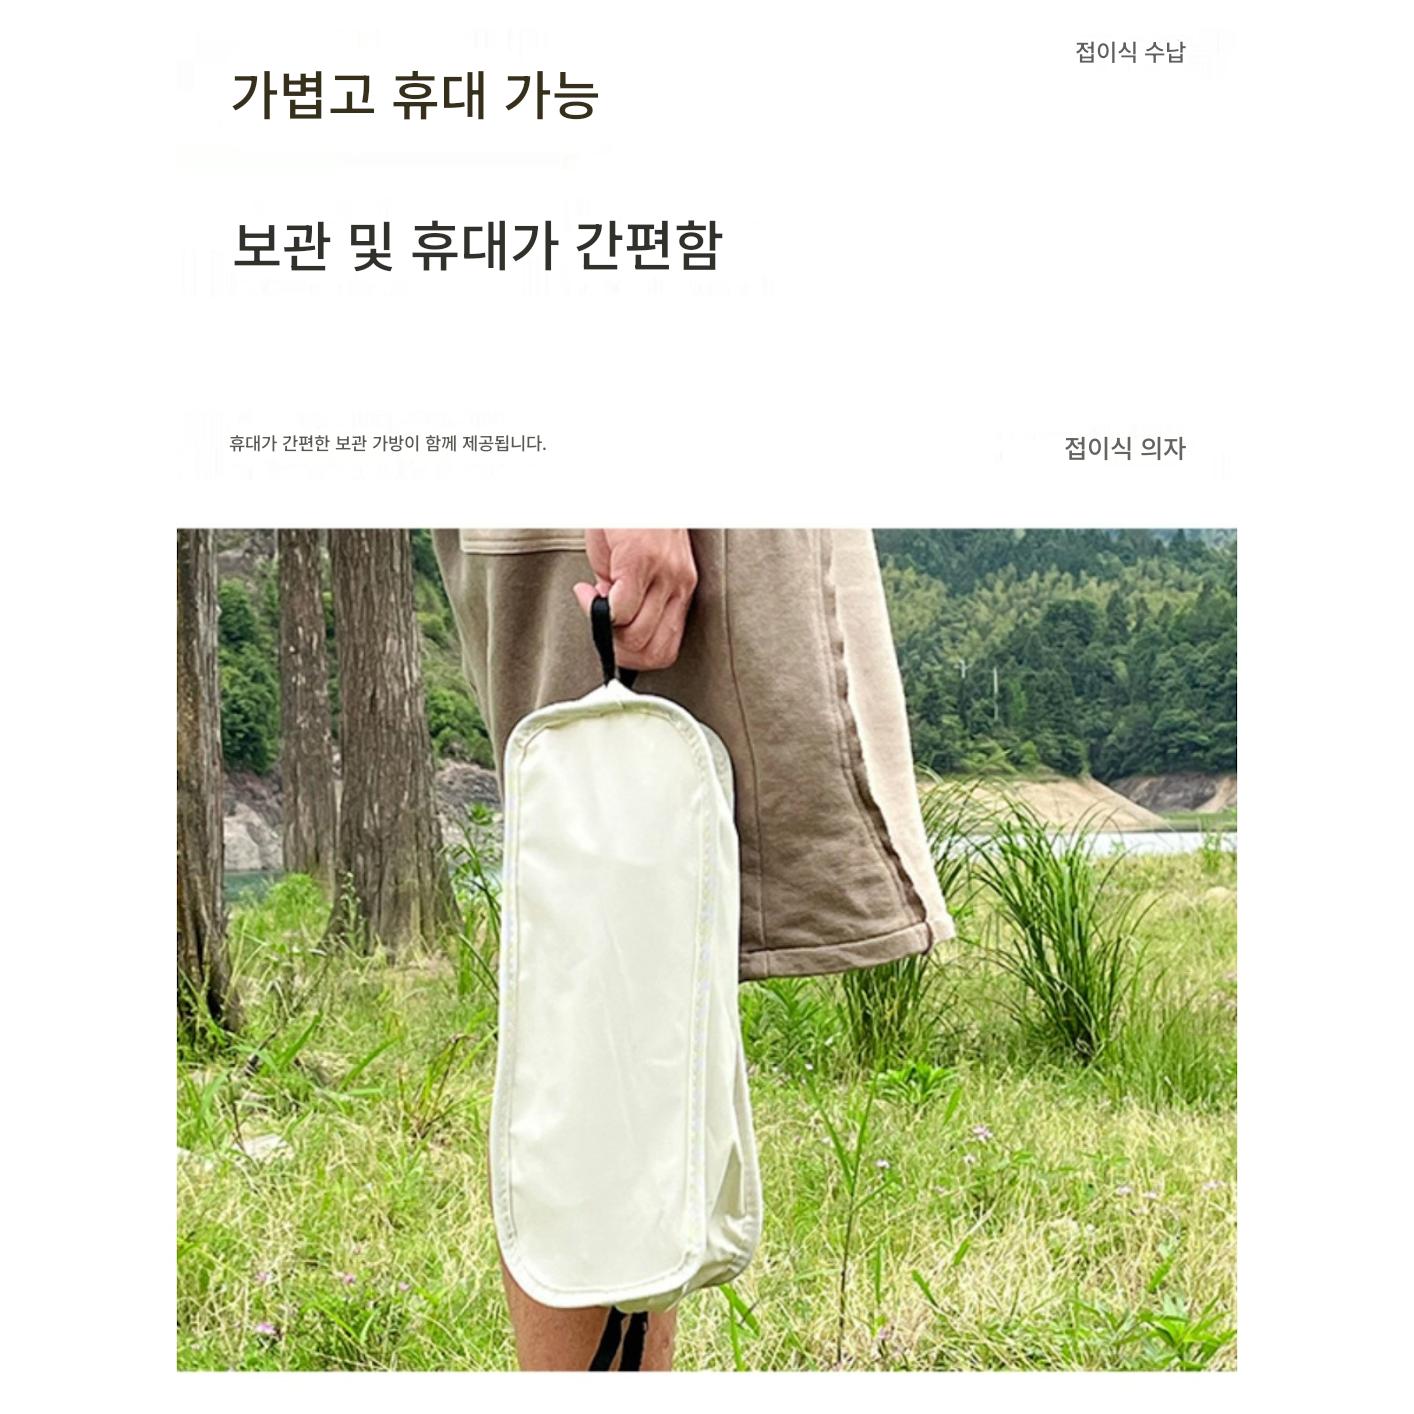Select the 보관 가방이 함께 제공됩니다 caption
Image resolution: width=1414 pixels, height=1414 pixels.
(387, 443)
